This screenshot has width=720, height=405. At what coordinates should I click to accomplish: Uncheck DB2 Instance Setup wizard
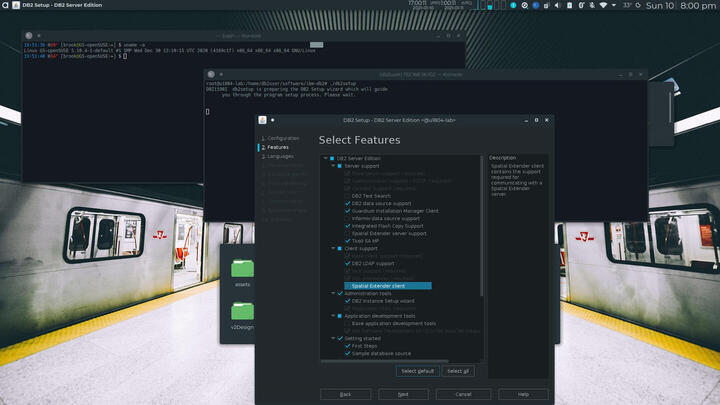click(348, 301)
